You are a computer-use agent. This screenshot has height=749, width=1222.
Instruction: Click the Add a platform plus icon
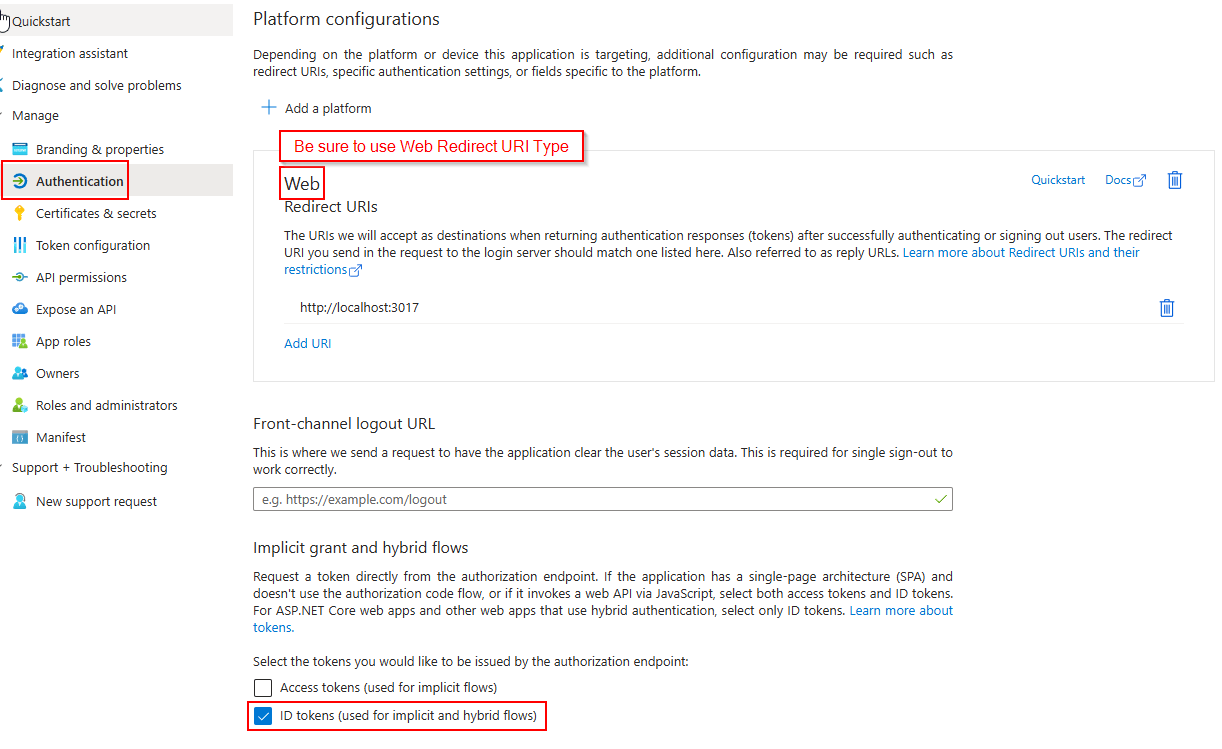point(268,108)
